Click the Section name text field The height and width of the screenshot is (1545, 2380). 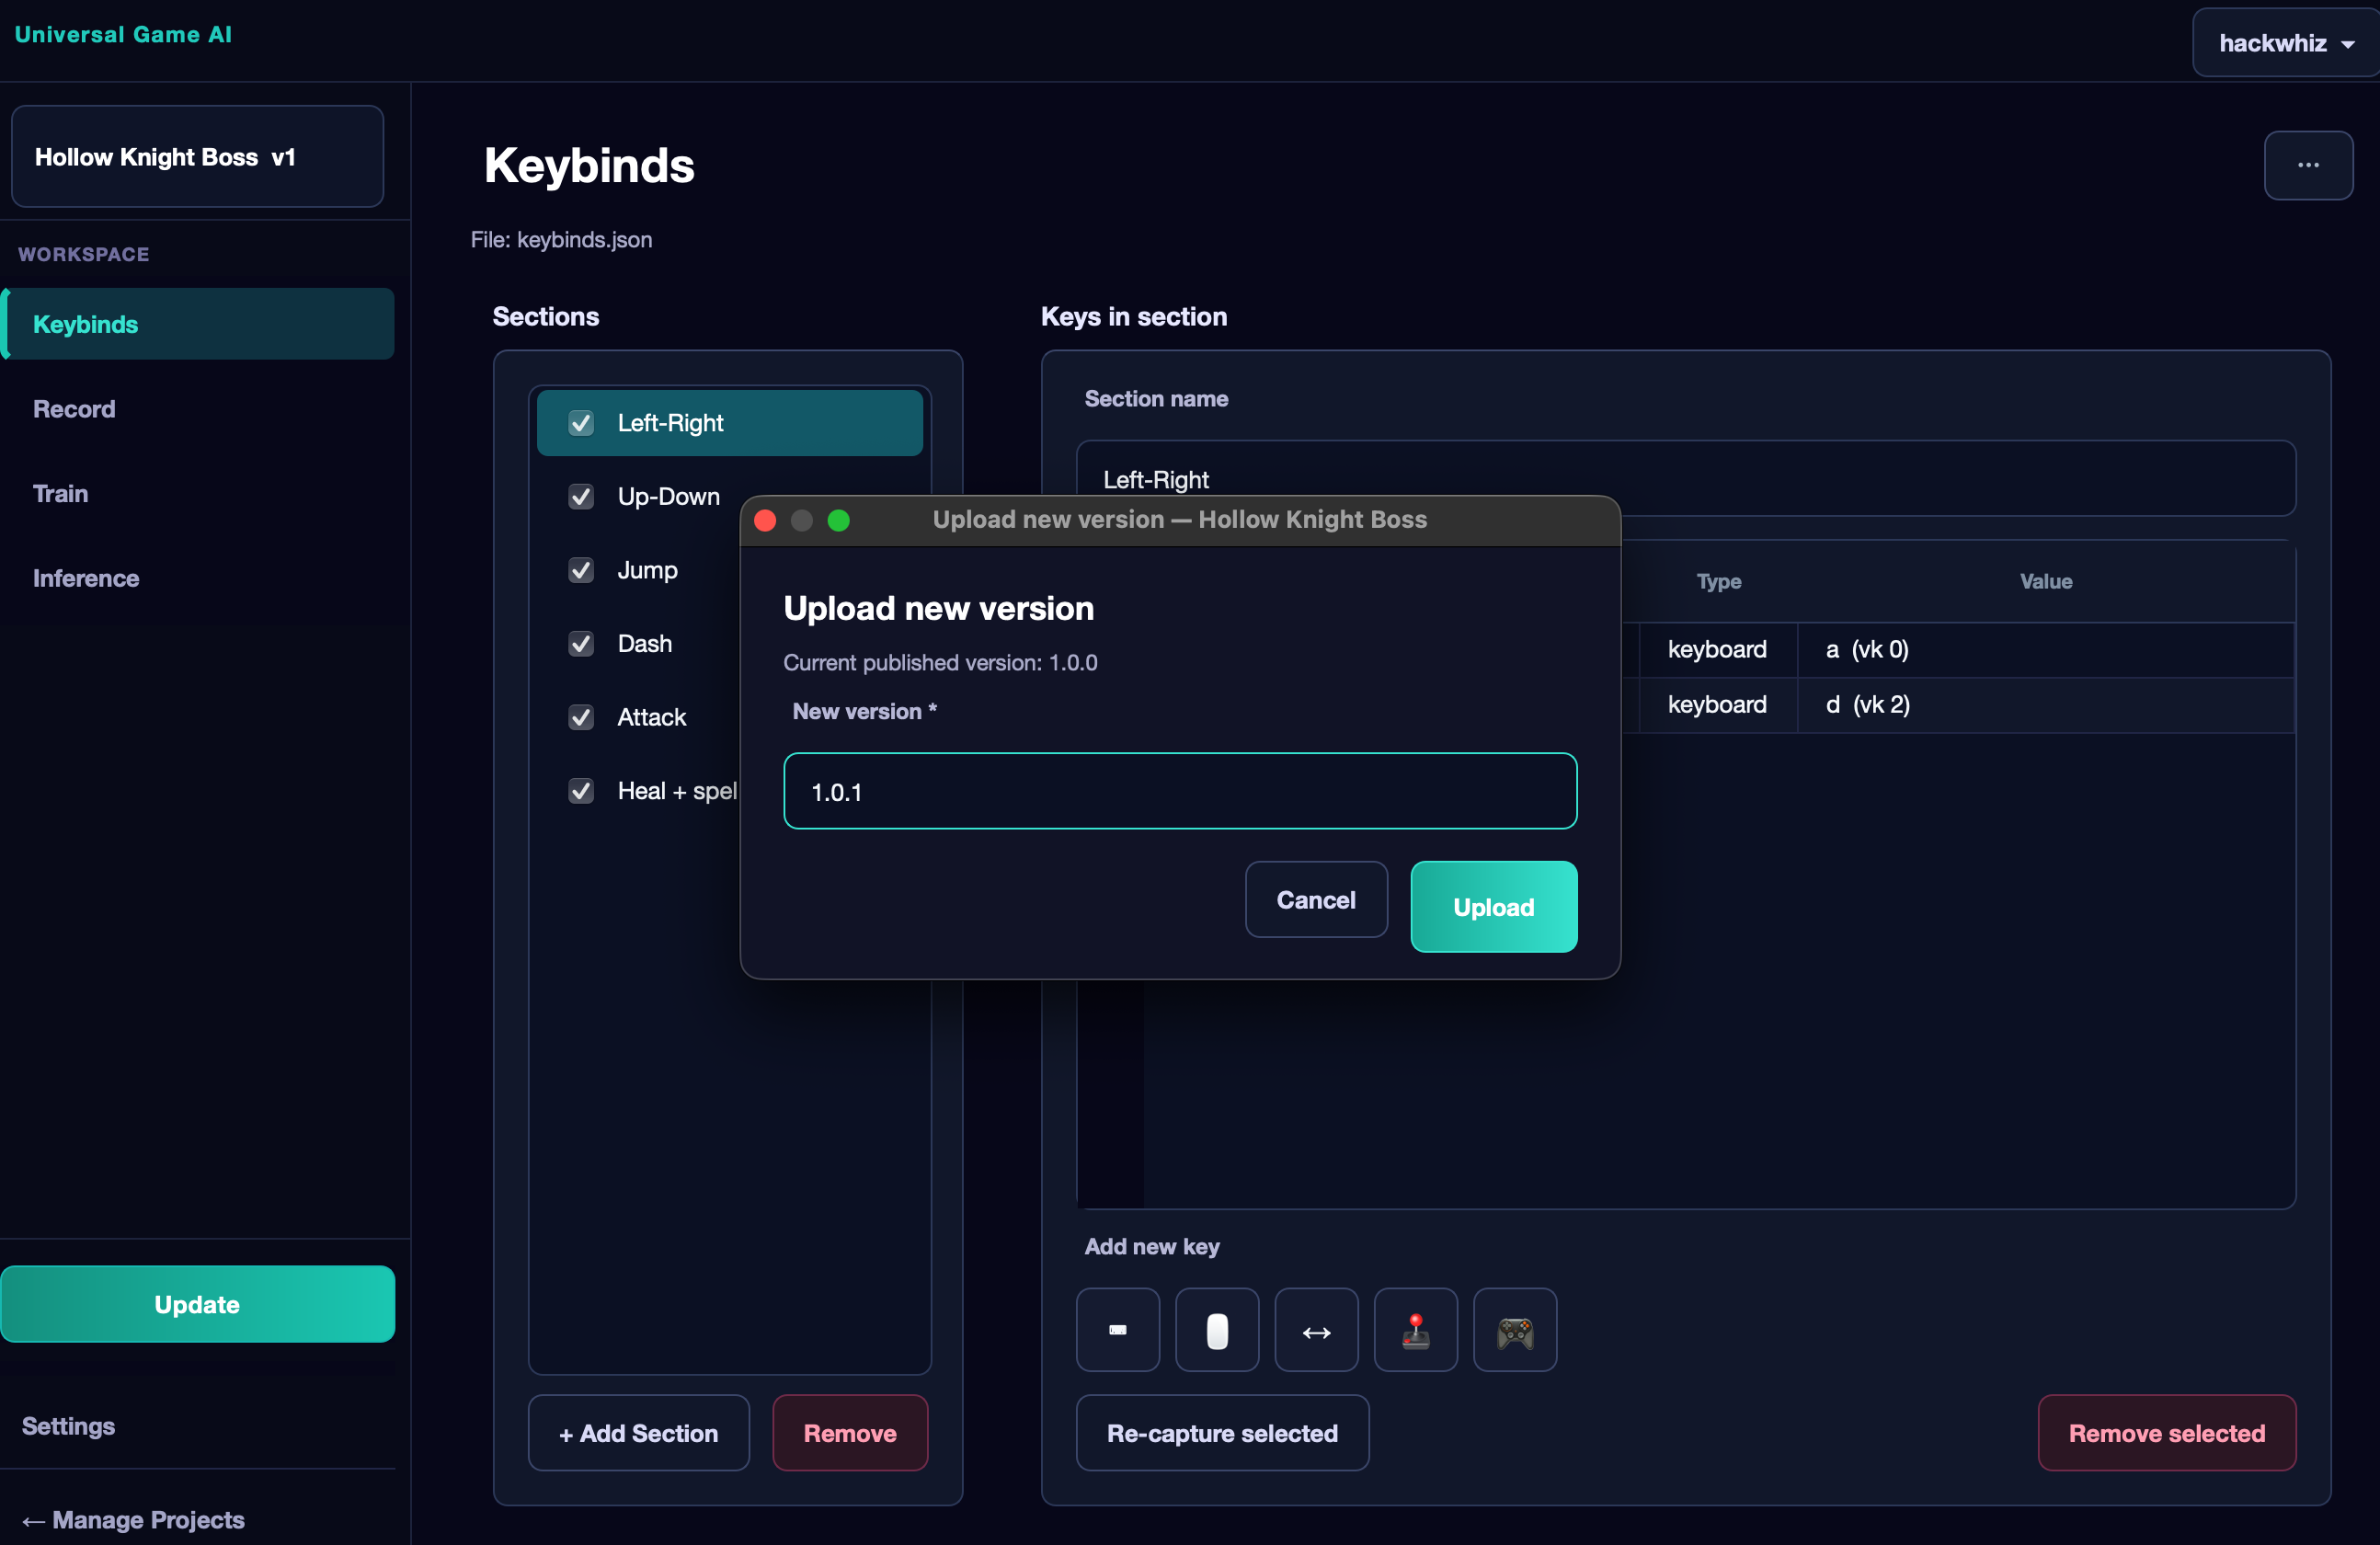(x=1685, y=479)
